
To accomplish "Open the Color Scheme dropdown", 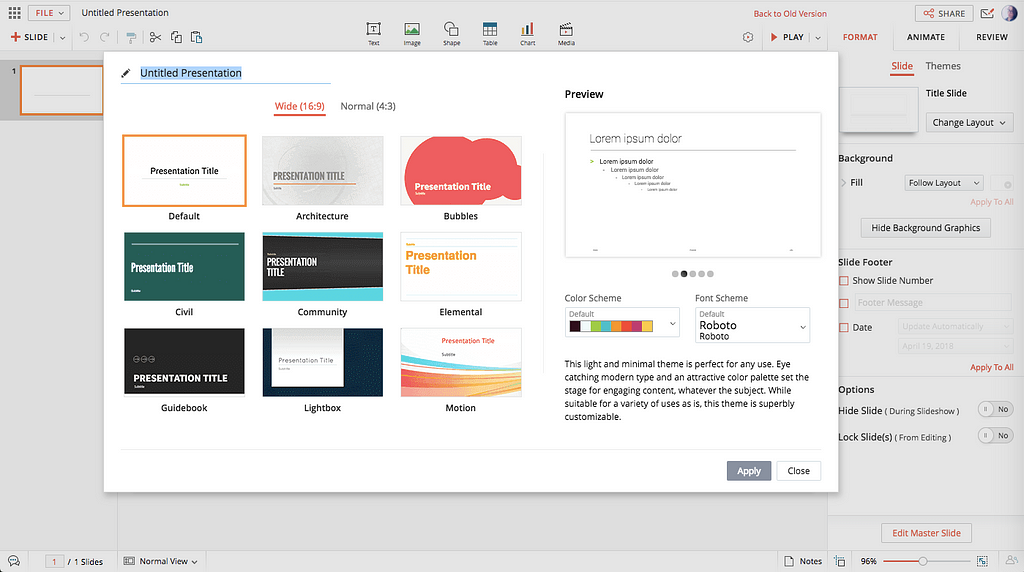I will (622, 322).
